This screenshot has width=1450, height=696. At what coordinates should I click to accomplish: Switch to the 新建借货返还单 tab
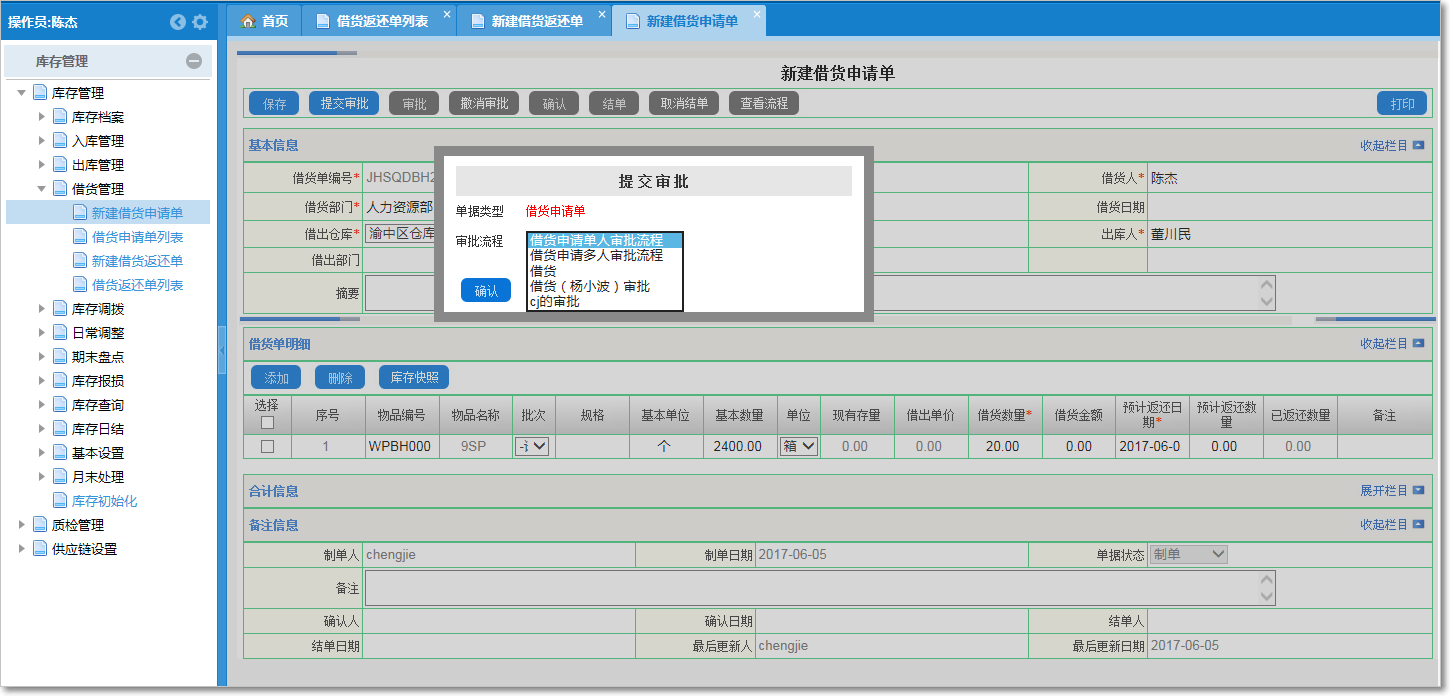(536, 21)
